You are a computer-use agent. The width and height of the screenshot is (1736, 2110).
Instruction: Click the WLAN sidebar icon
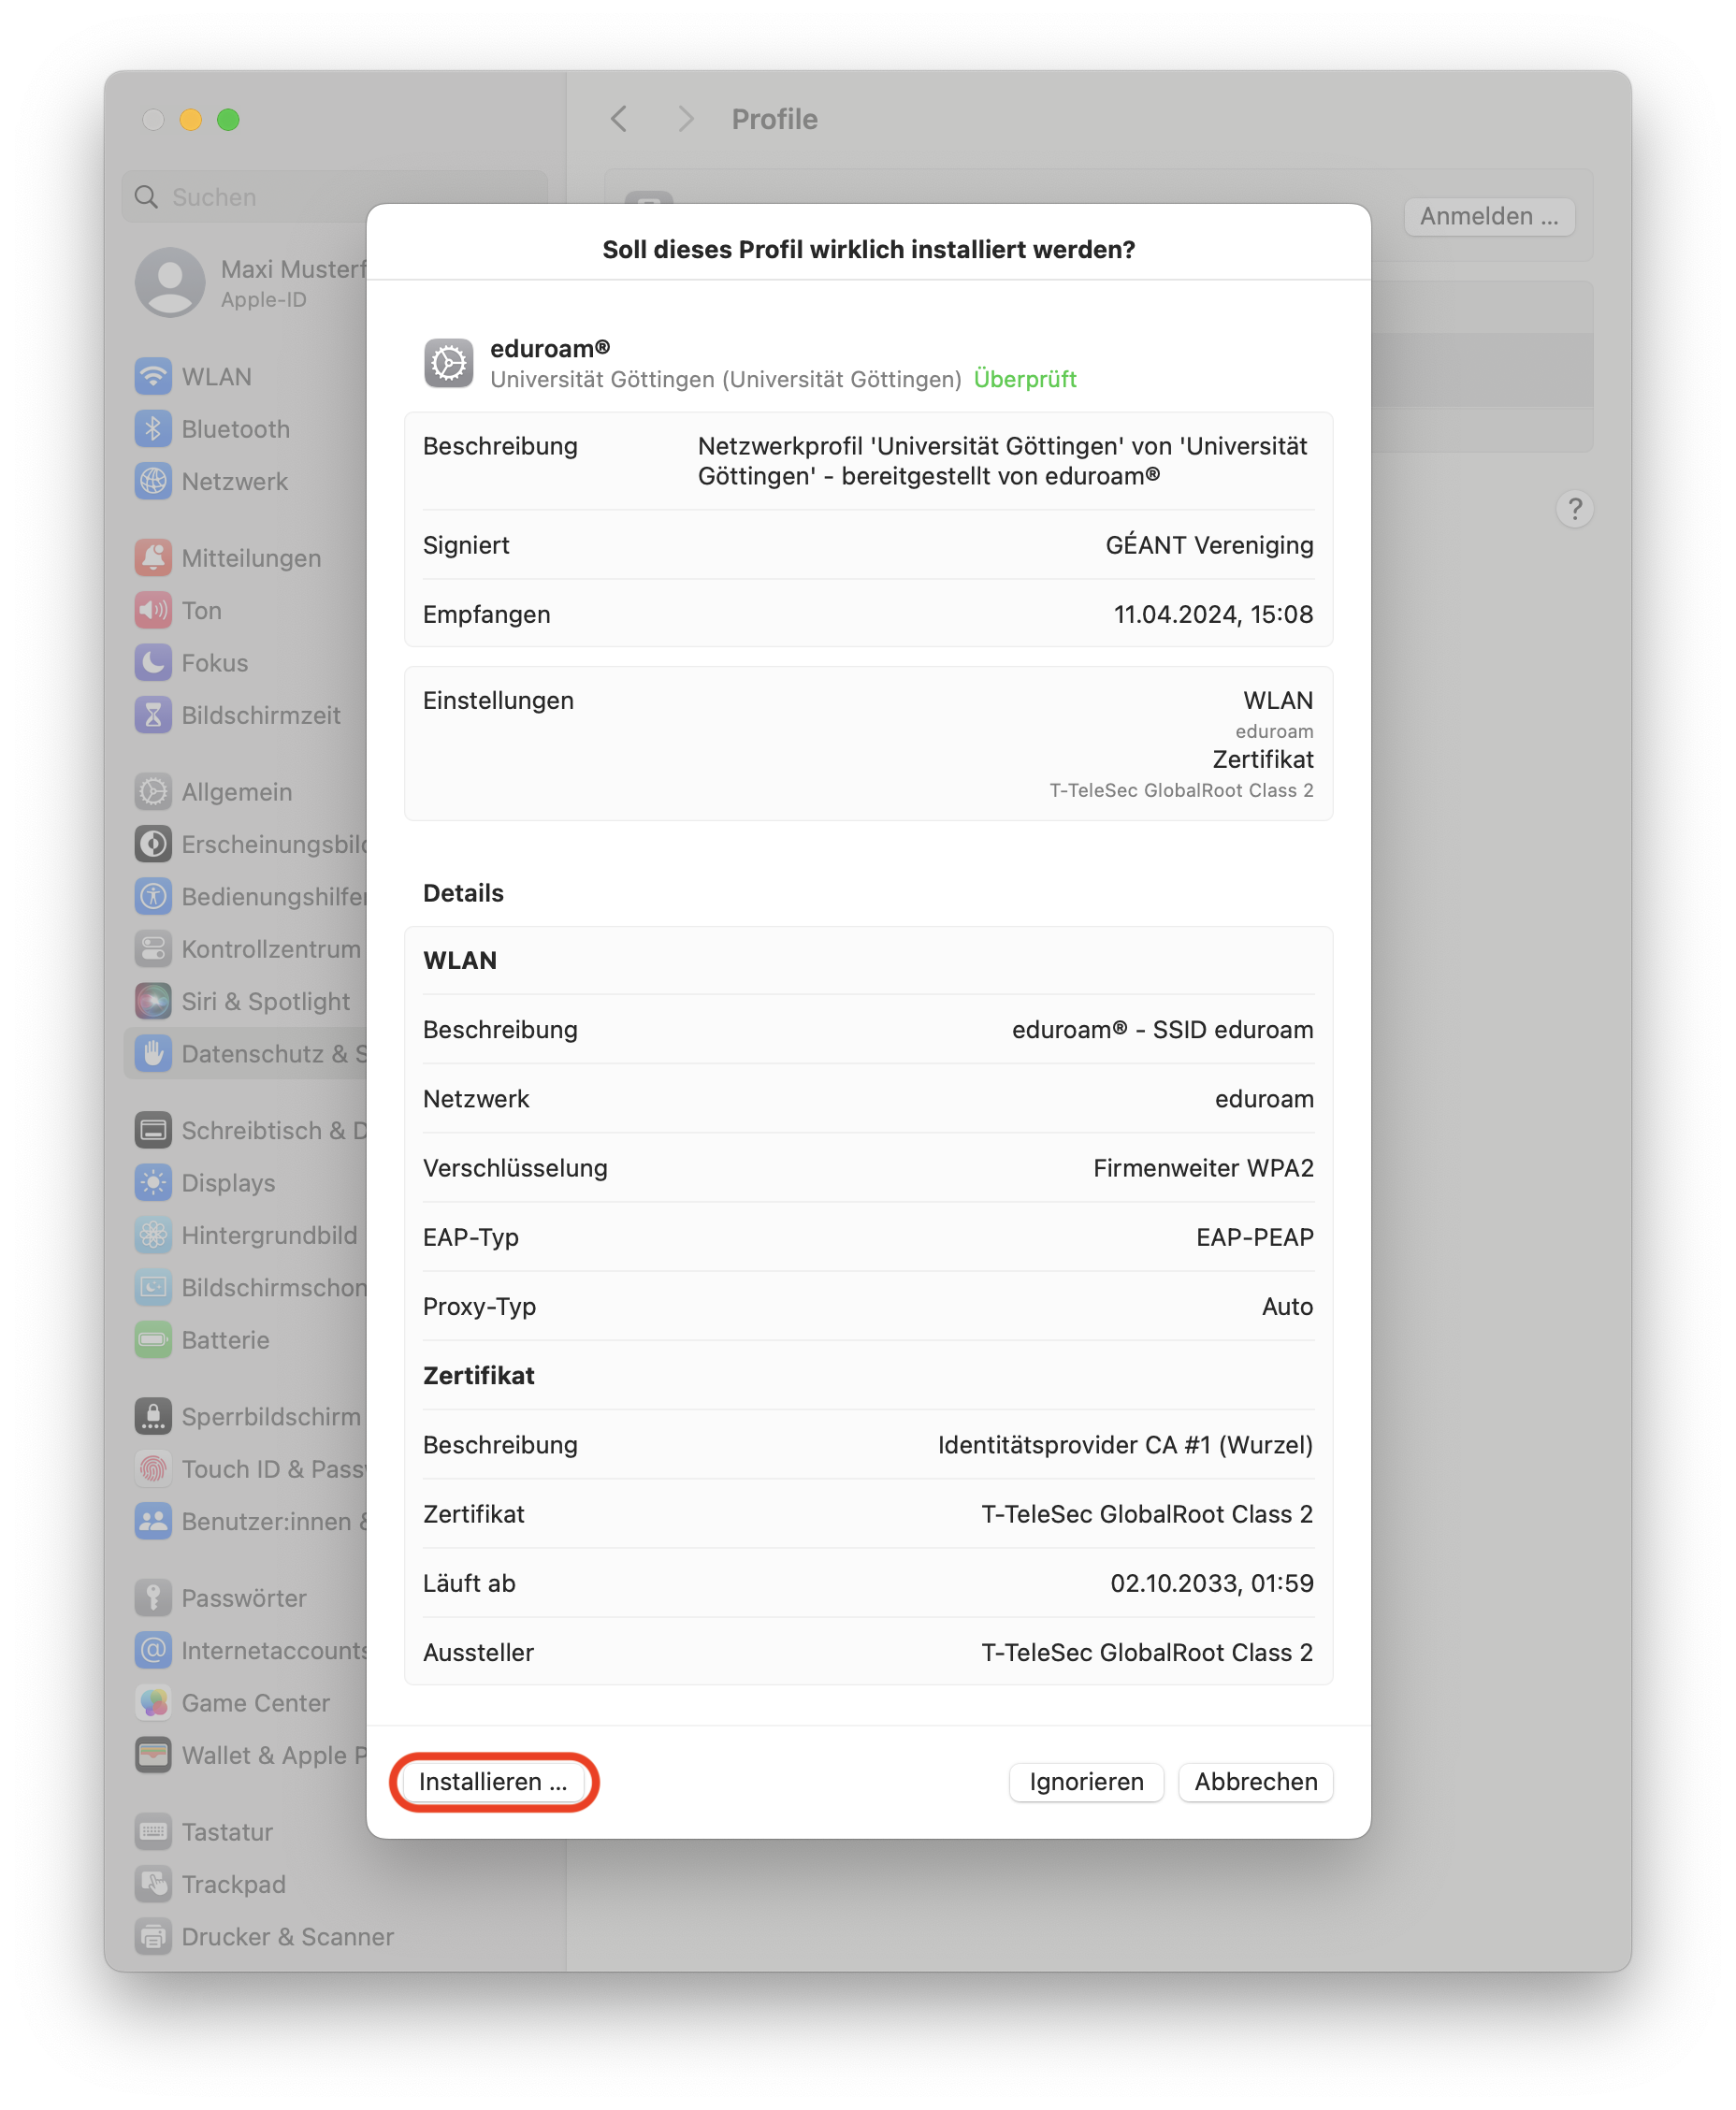pos(153,376)
